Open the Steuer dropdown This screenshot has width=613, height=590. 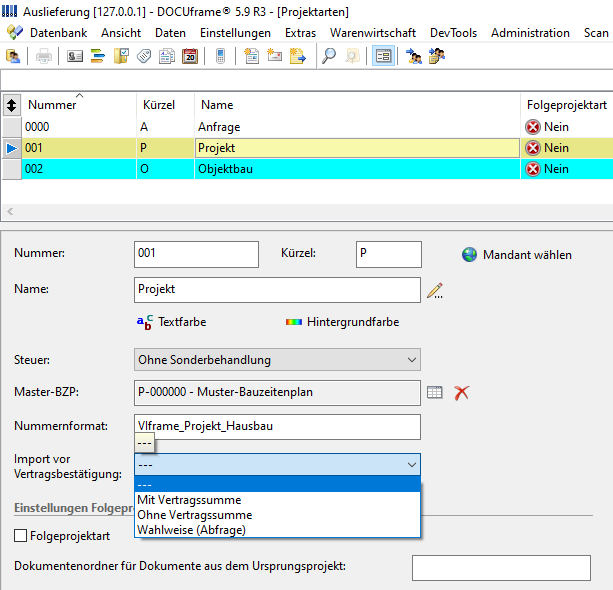pos(277,360)
